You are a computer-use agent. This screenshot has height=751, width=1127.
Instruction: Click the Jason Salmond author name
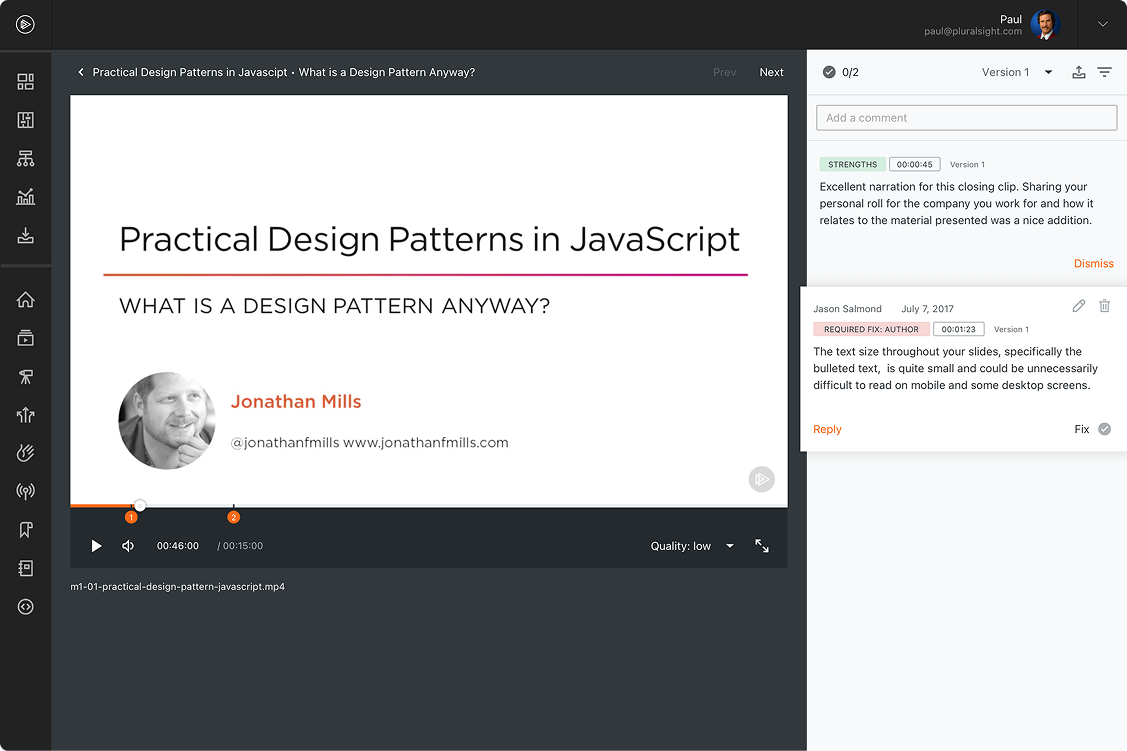[847, 309]
